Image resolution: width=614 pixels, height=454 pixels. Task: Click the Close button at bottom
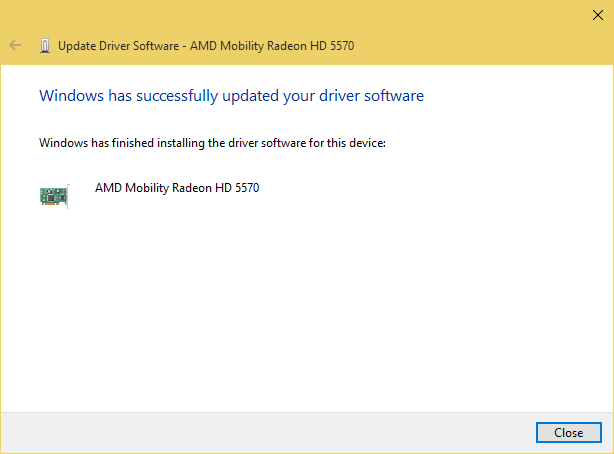click(x=568, y=432)
